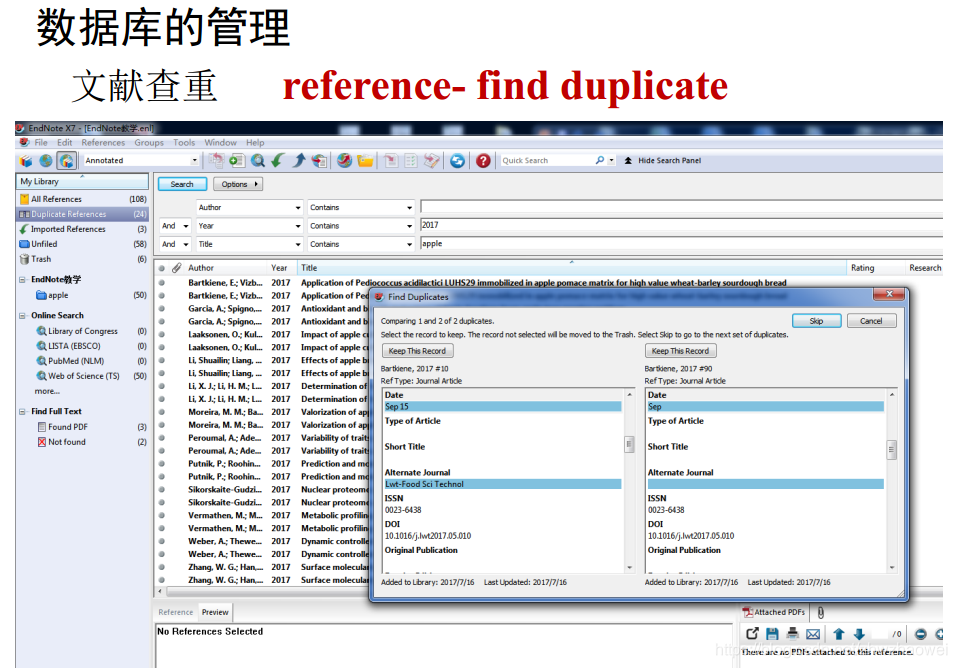Open the red Help question mark icon
This screenshot has height=668, width=957.
[x=483, y=161]
